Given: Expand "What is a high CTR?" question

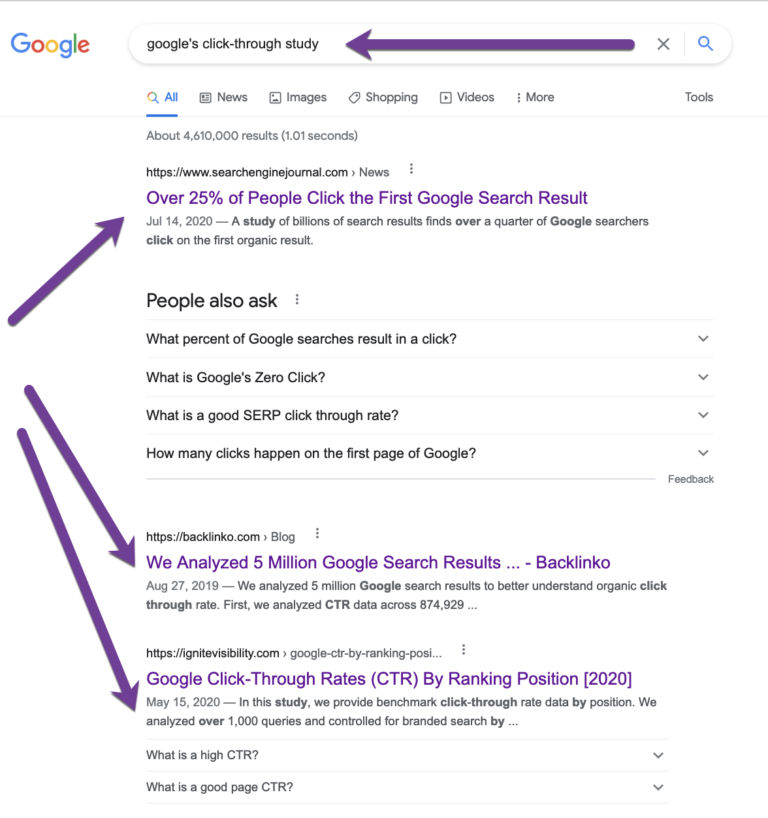Looking at the screenshot, I should pos(658,755).
